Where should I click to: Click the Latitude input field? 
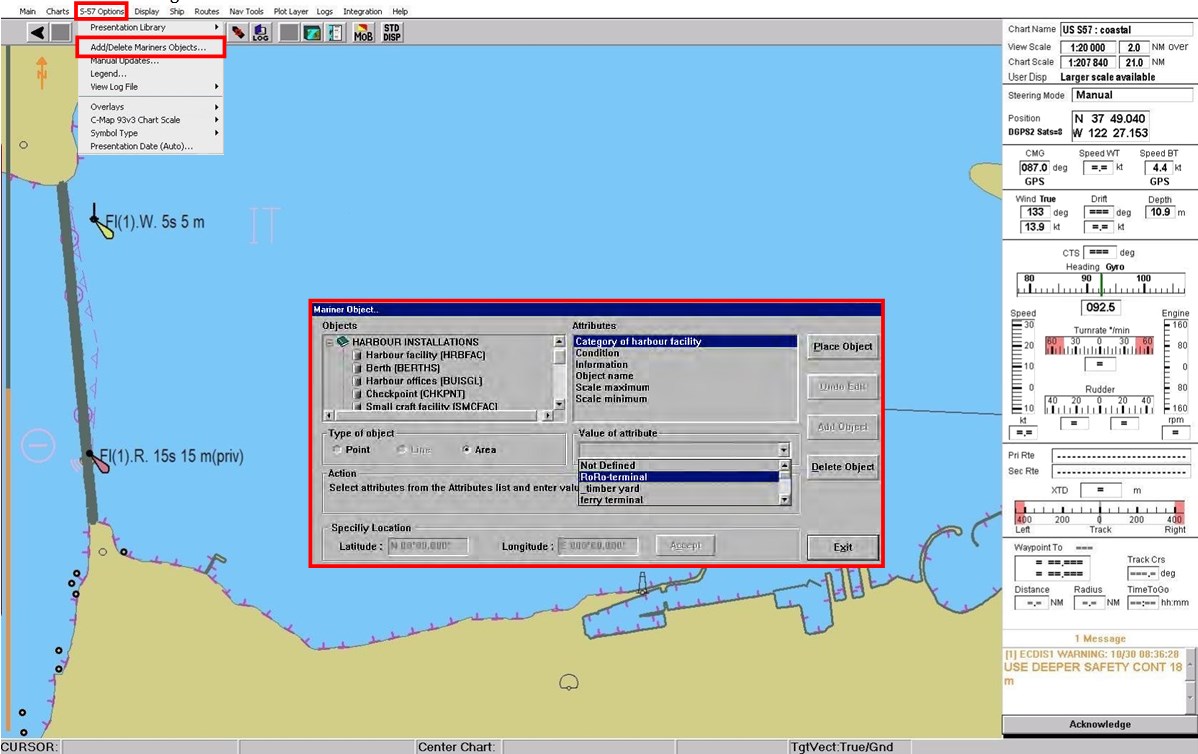point(428,546)
